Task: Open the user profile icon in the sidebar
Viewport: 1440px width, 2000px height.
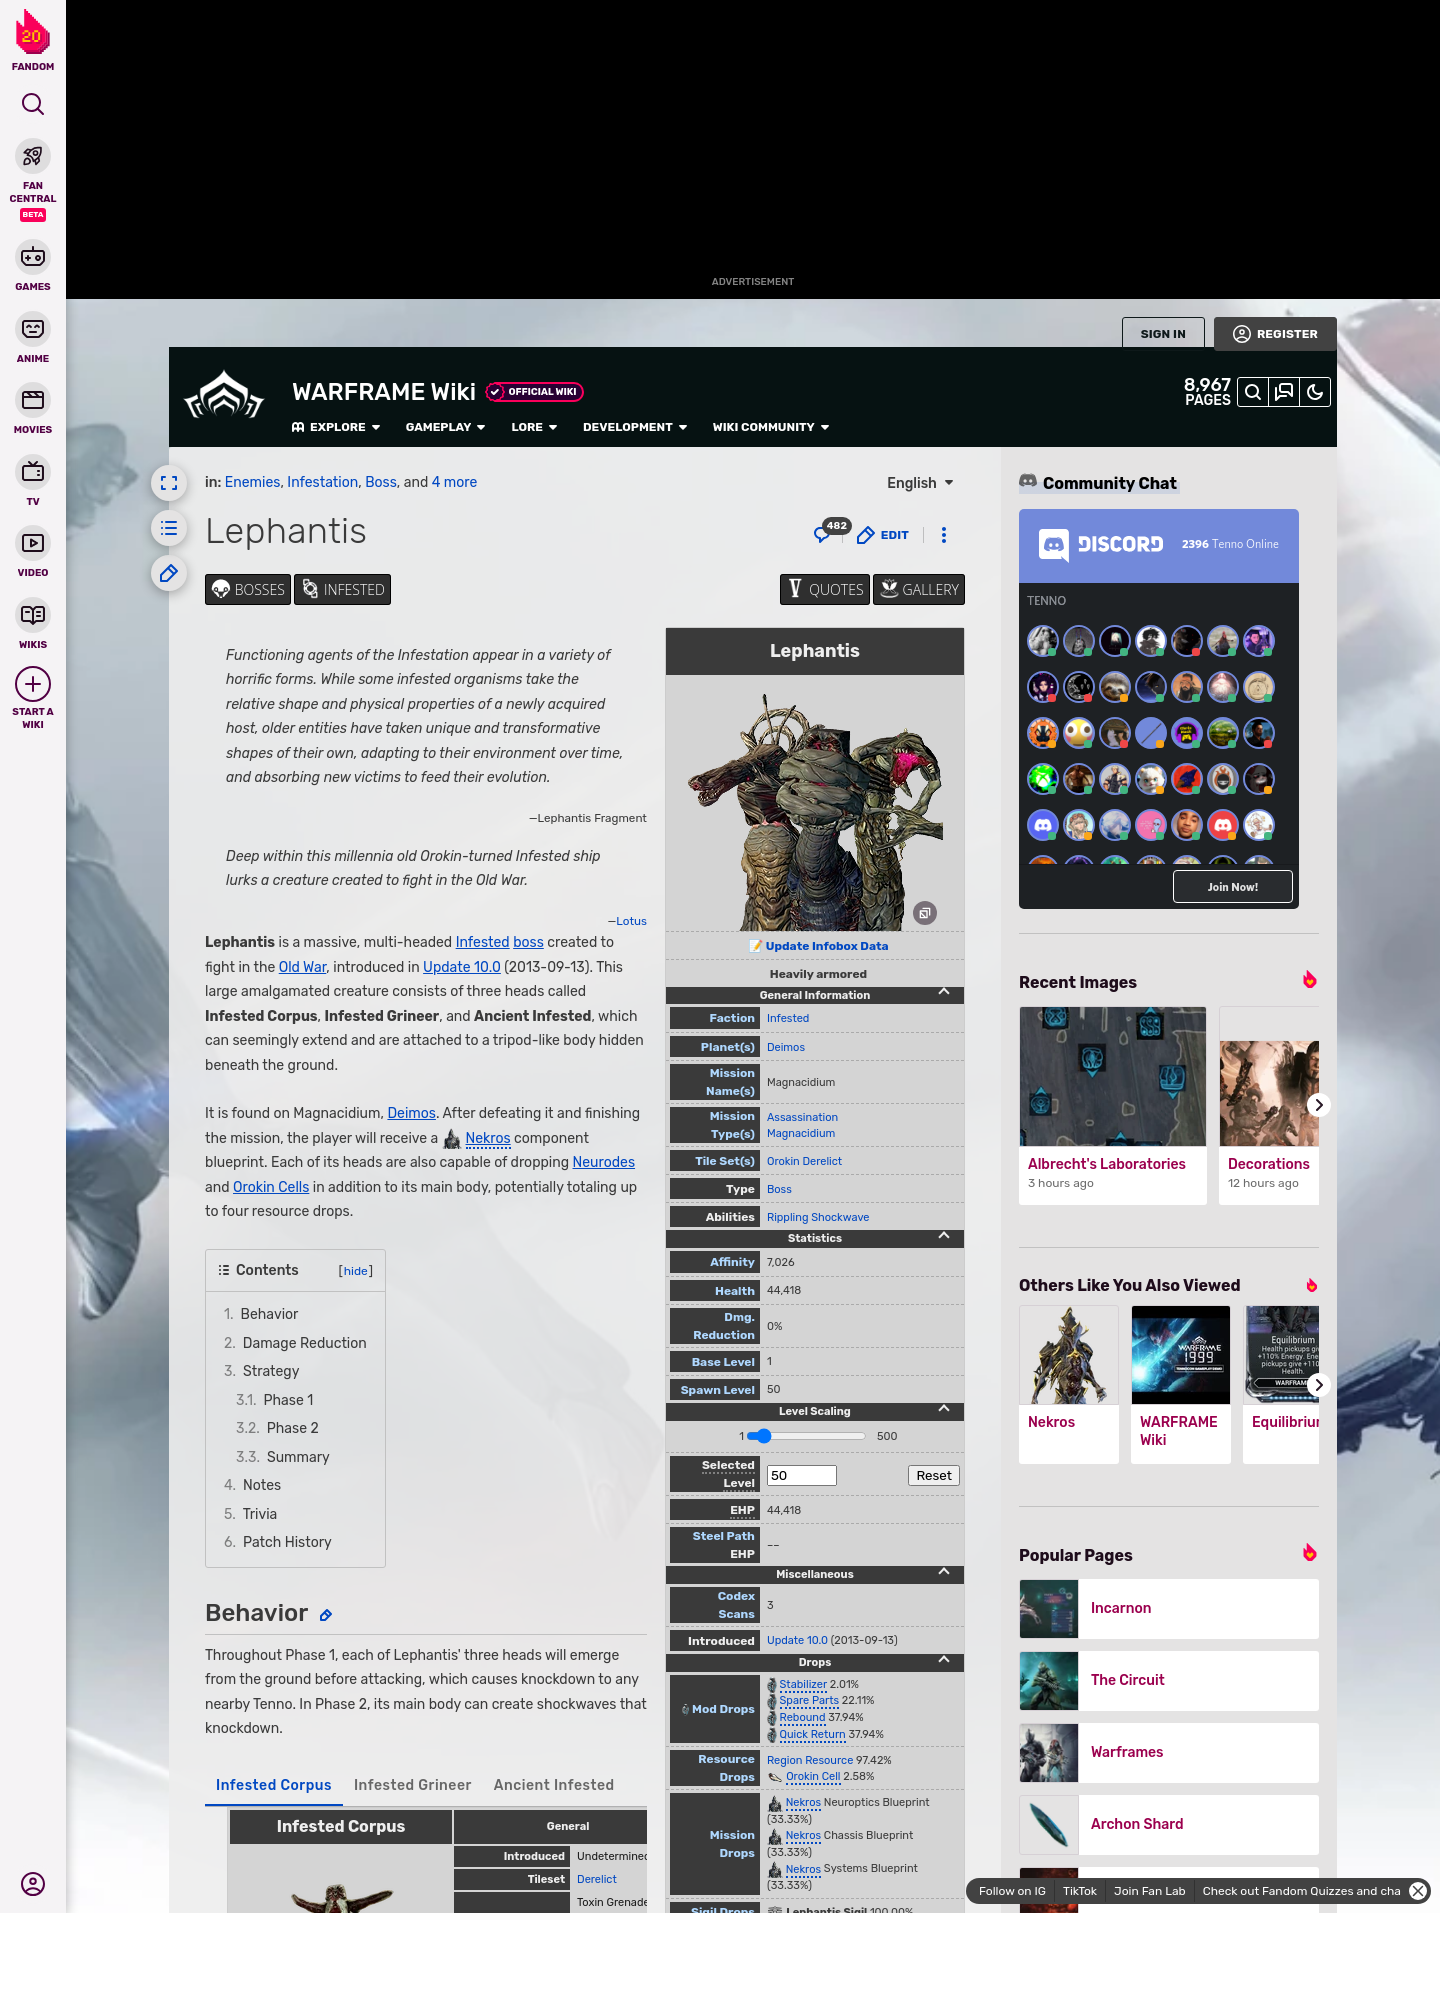Action: coord(33,1884)
